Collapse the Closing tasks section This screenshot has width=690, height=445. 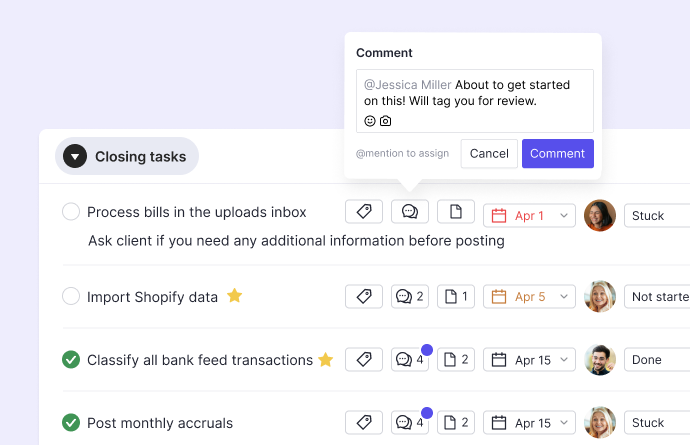(75, 157)
